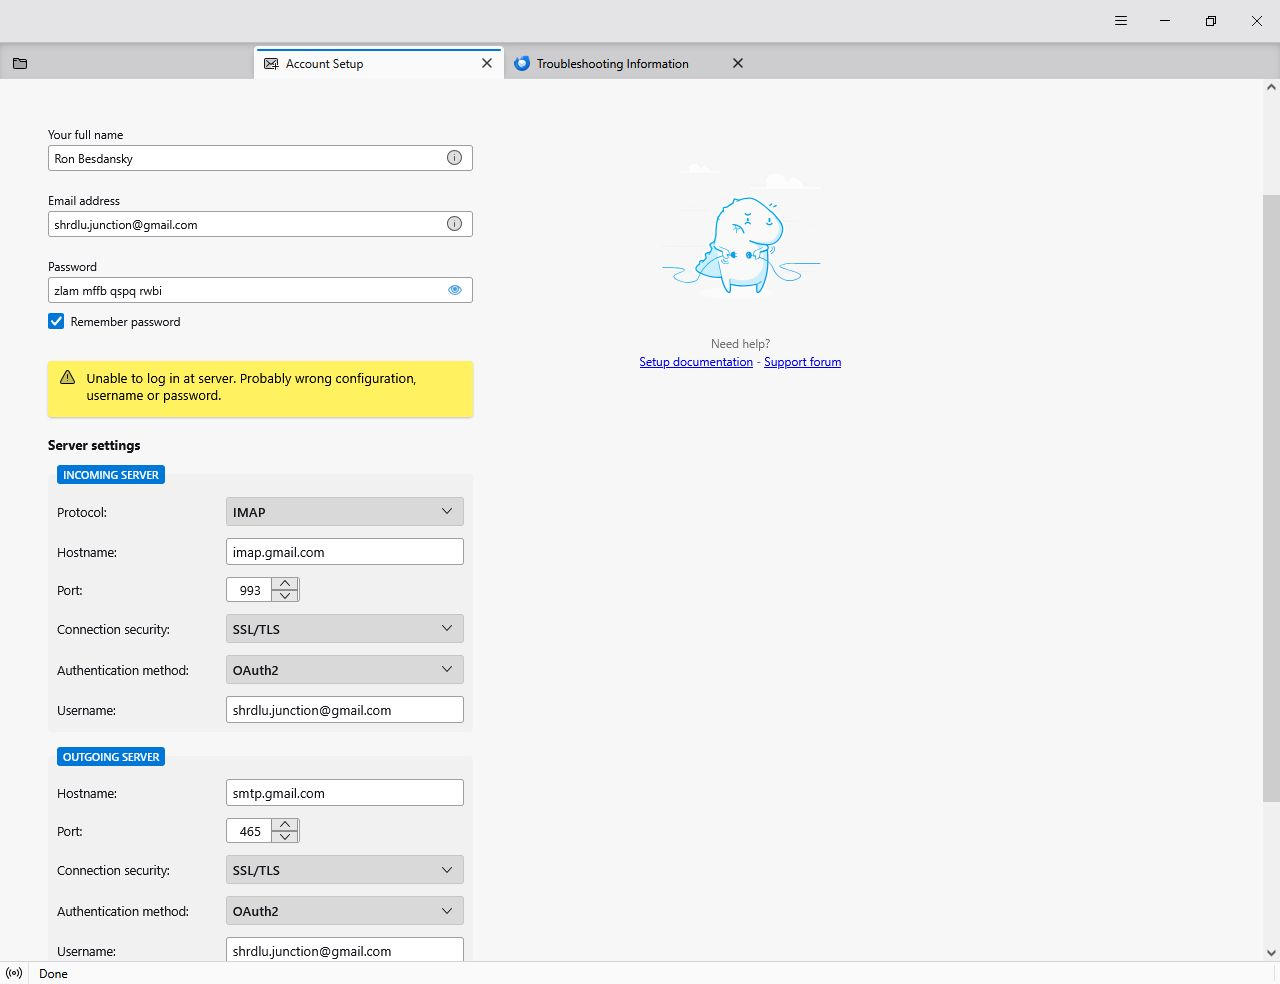Image resolution: width=1280 pixels, height=984 pixels.
Task: Click the connection status icon in status bar
Action: 14,973
